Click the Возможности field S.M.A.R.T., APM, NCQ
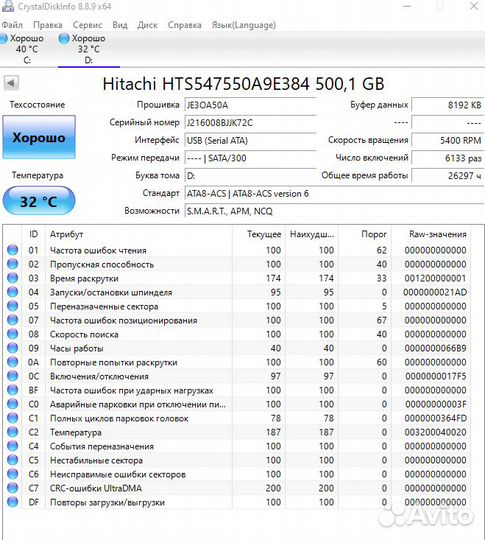 pyautogui.click(x=334, y=211)
